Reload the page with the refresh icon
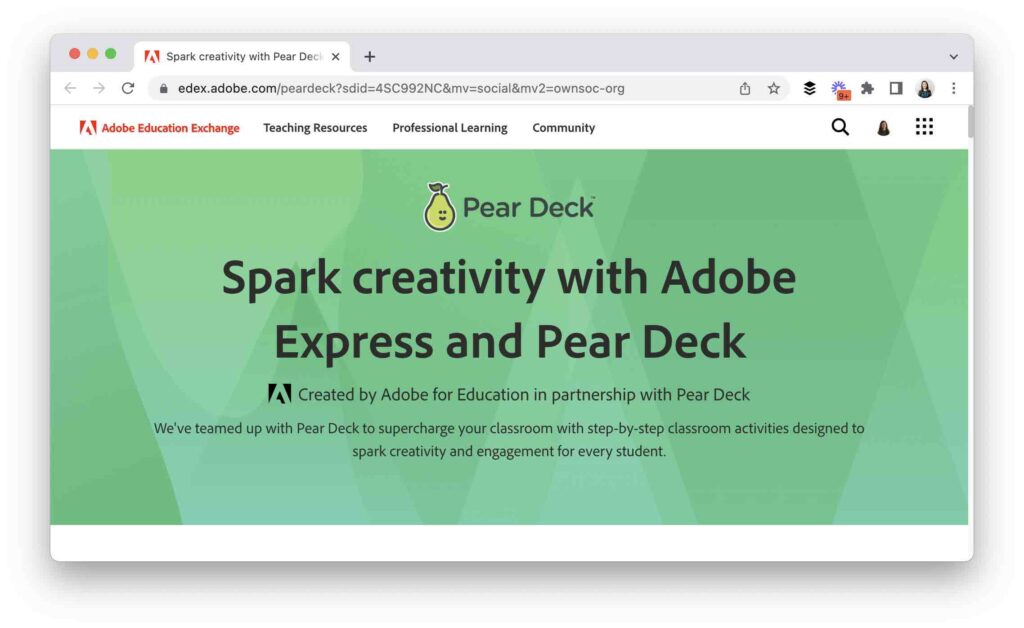This screenshot has width=1024, height=628. [127, 88]
